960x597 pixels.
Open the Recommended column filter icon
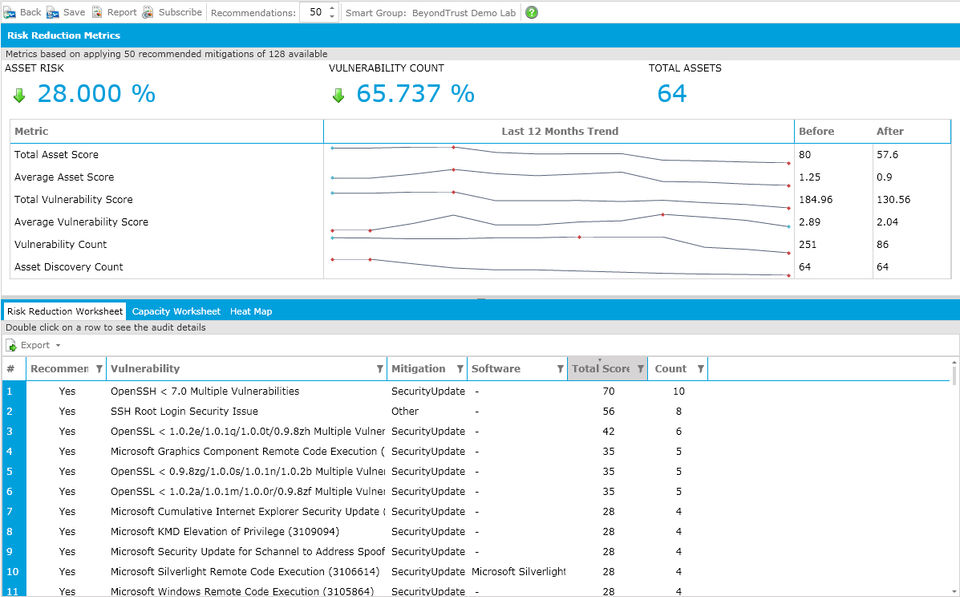99,369
